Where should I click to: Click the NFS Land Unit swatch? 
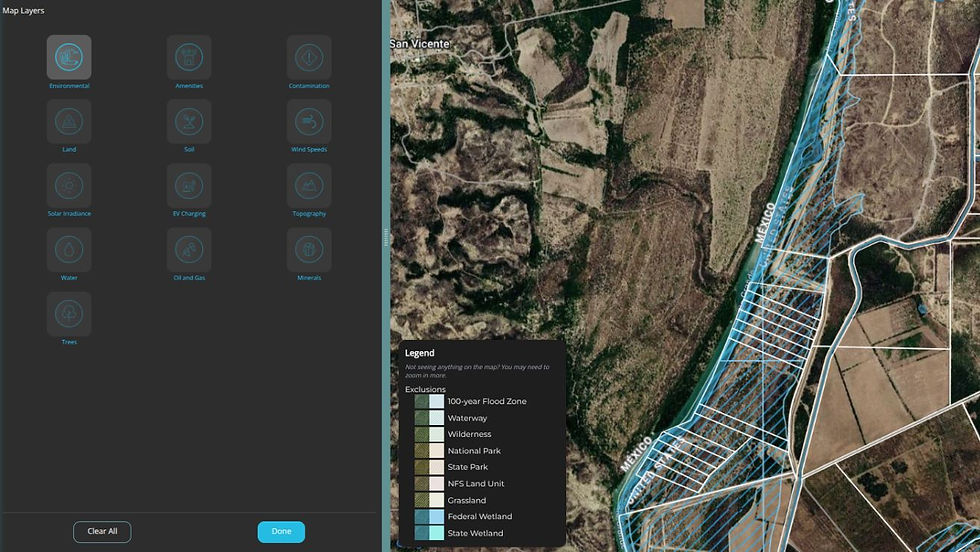pos(429,483)
